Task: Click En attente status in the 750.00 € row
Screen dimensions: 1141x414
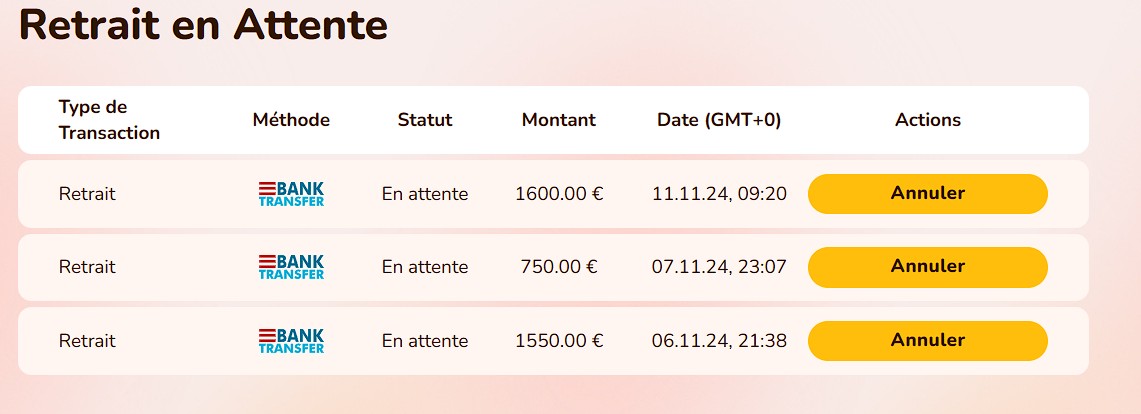Action: [425, 267]
